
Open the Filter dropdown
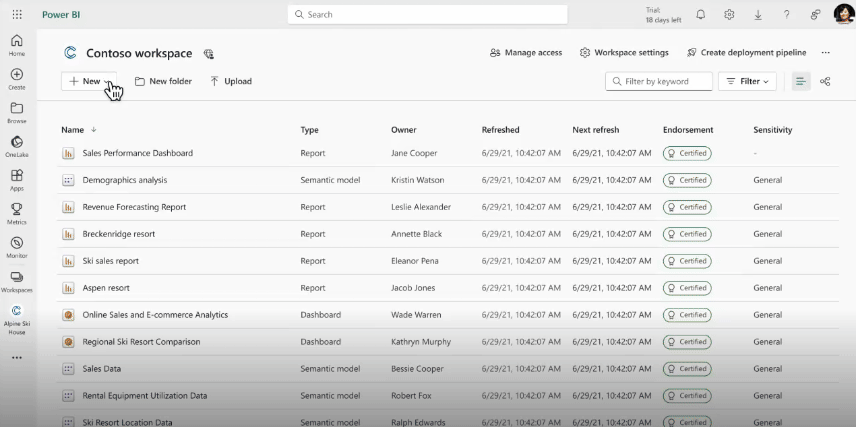click(x=747, y=81)
